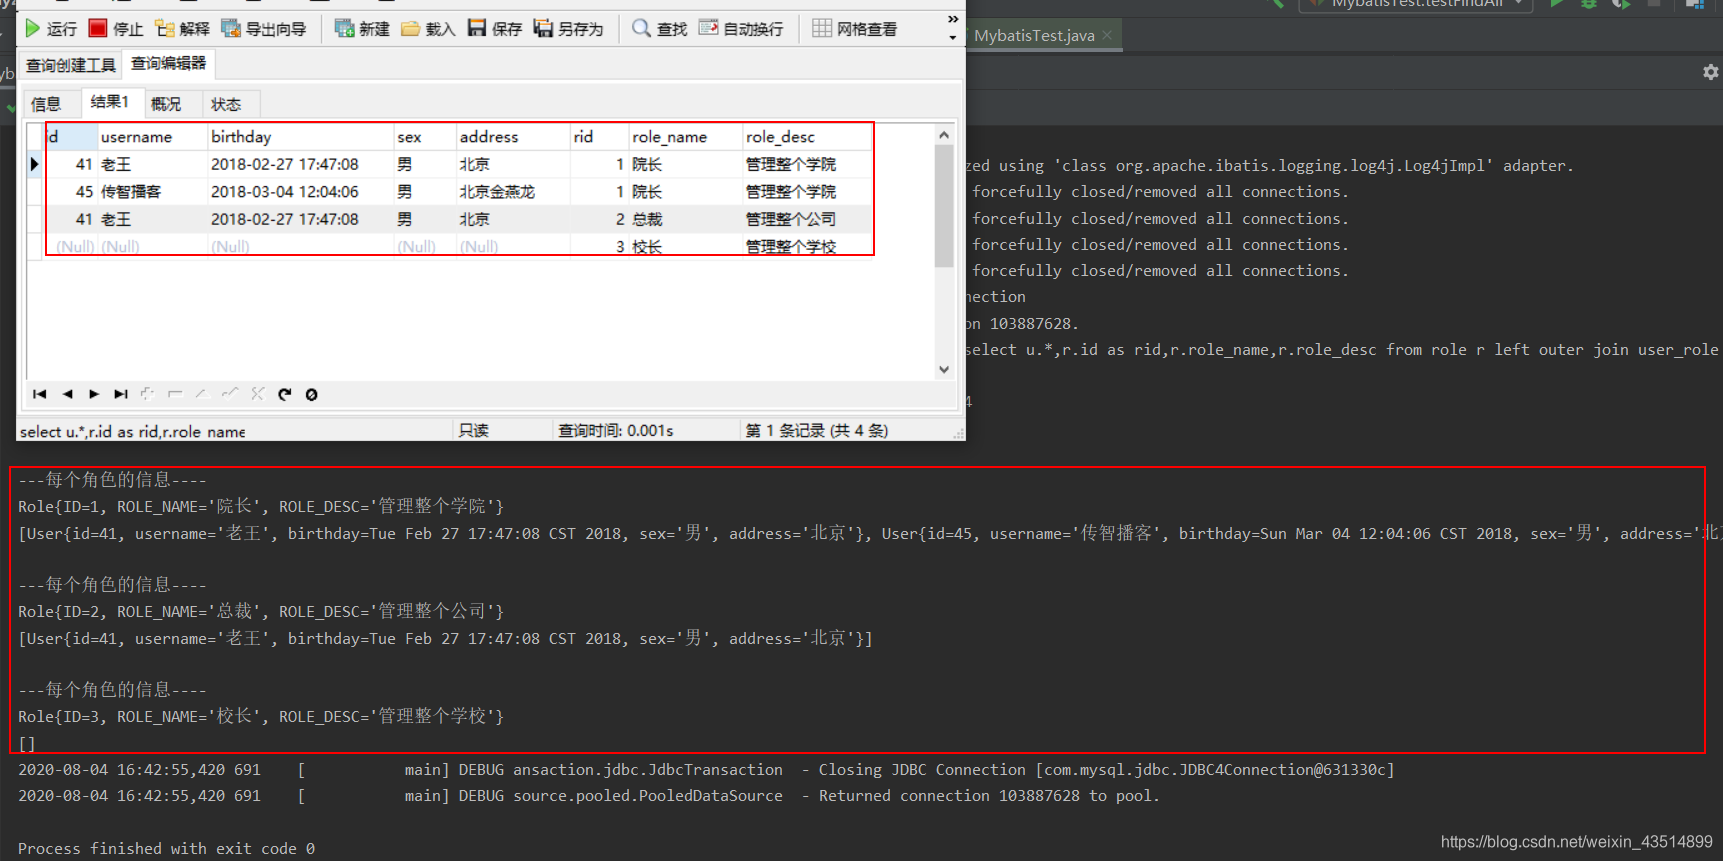Click the refresh results icon
Viewport: 1723px width, 861px height.
285,394
